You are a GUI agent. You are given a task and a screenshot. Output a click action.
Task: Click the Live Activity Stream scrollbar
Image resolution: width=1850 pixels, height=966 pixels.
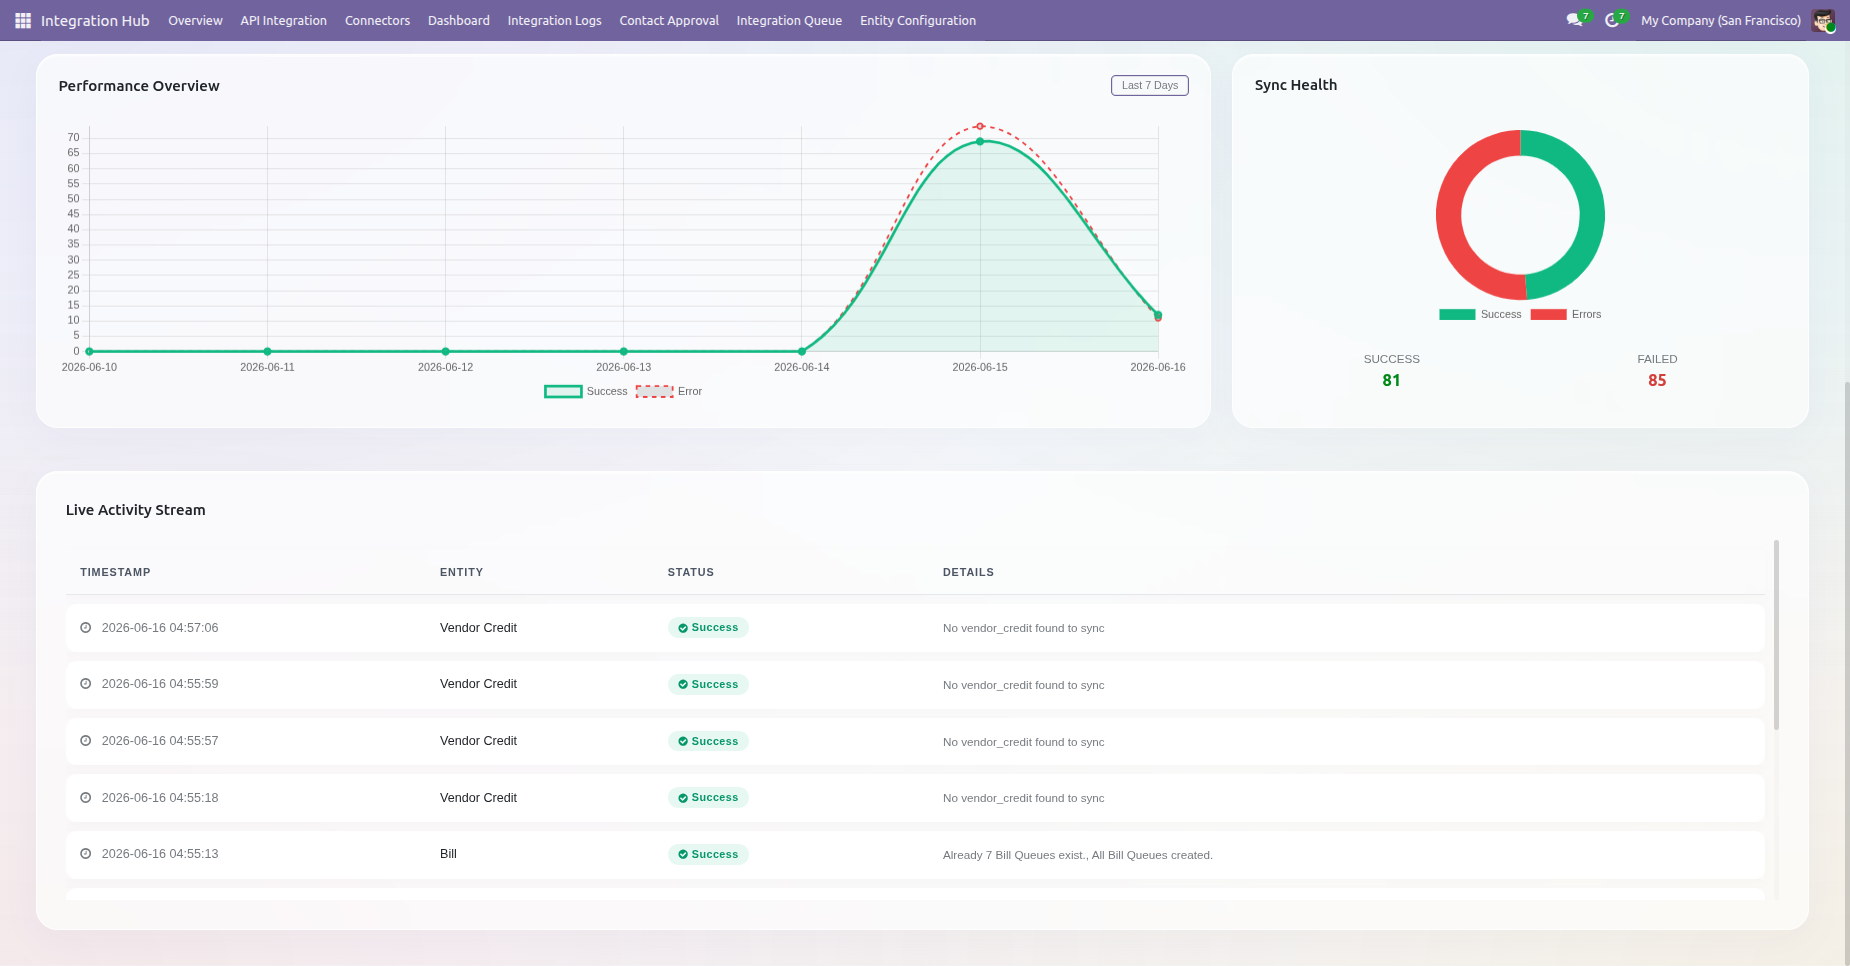click(1776, 635)
